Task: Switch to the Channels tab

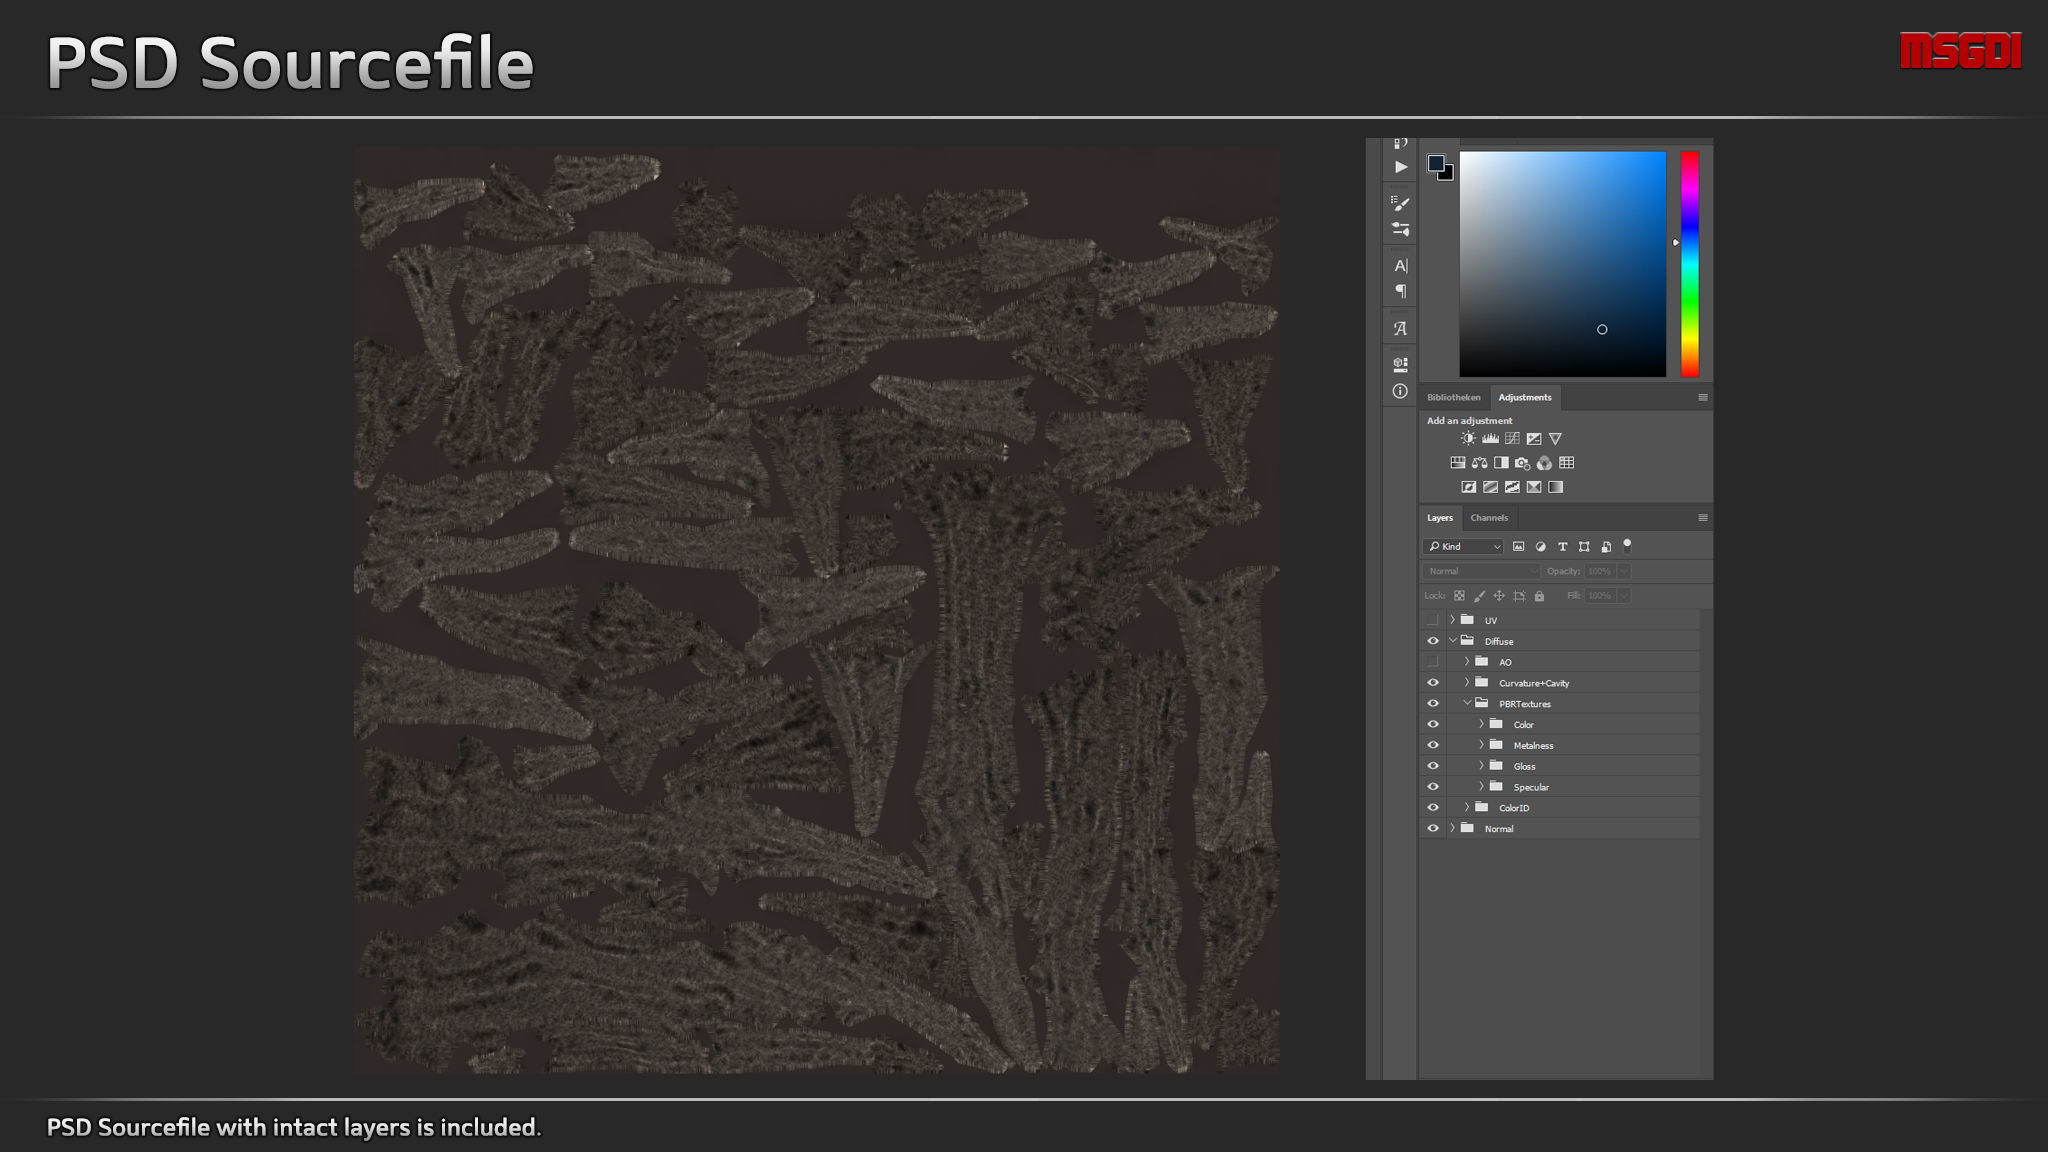Action: [x=1488, y=518]
